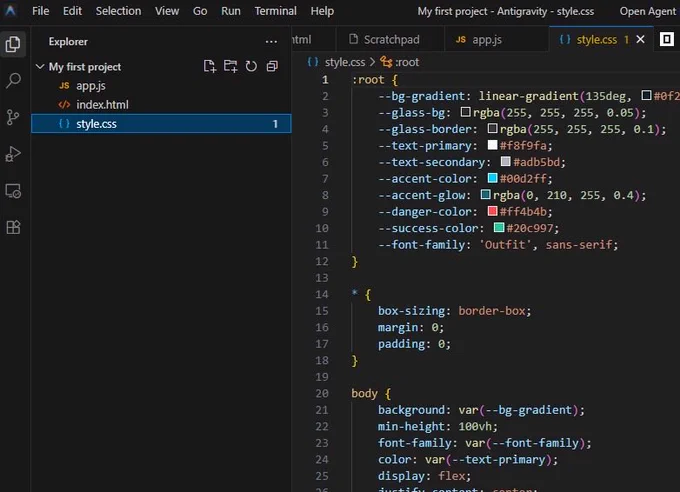
Task: Open color picker for --glass-bg swatch
Action: (465, 112)
